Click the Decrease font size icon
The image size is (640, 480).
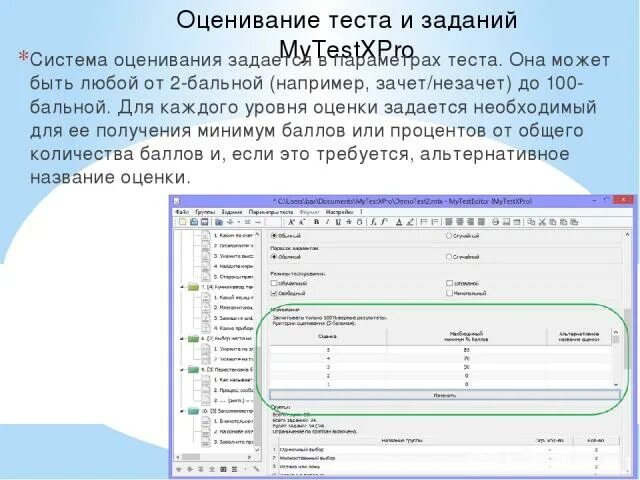(302, 222)
